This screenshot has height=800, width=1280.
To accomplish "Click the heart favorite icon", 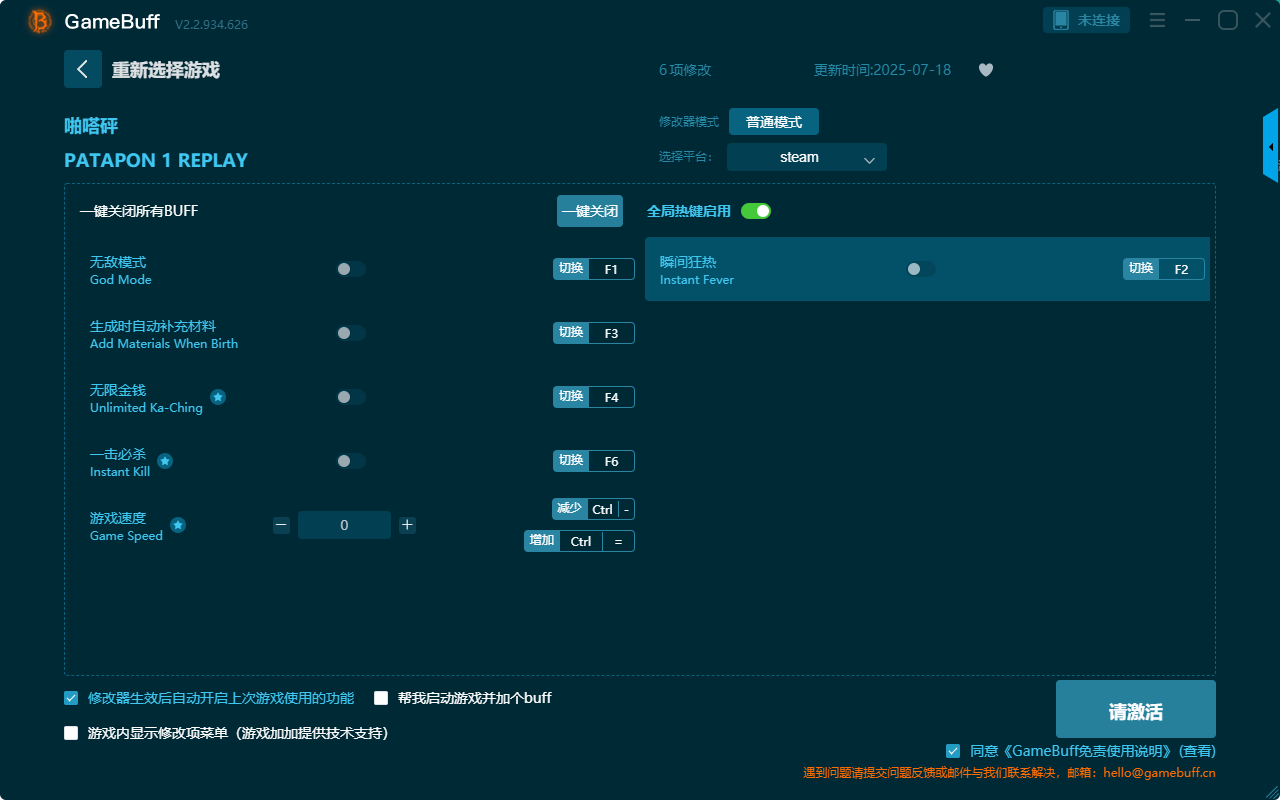I will pos(985,70).
